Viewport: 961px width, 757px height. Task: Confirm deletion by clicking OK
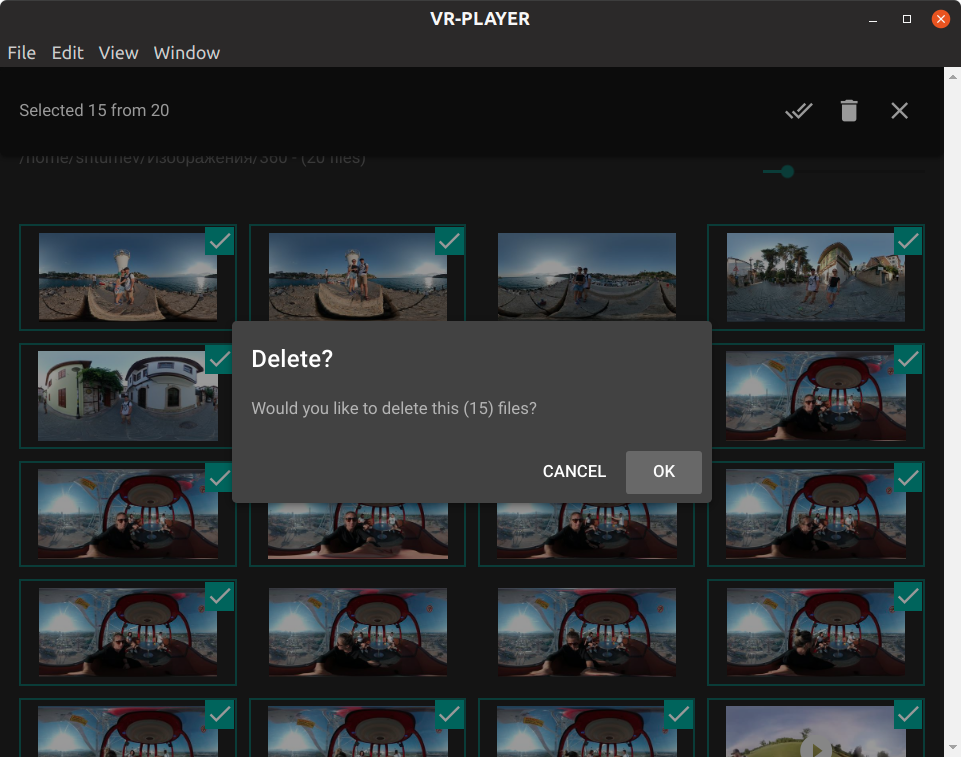click(663, 471)
